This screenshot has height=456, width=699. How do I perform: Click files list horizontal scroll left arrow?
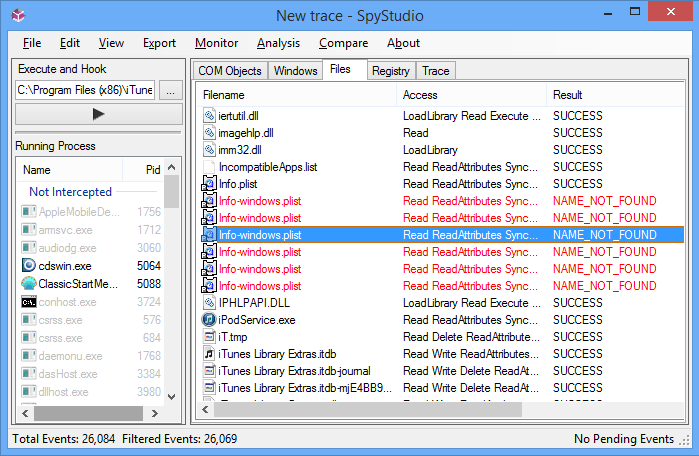pyautogui.click(x=205, y=409)
